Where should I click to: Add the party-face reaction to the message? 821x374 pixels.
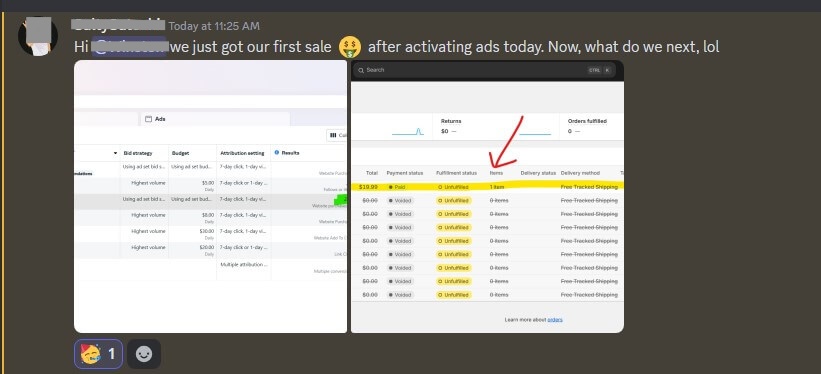tap(98, 354)
